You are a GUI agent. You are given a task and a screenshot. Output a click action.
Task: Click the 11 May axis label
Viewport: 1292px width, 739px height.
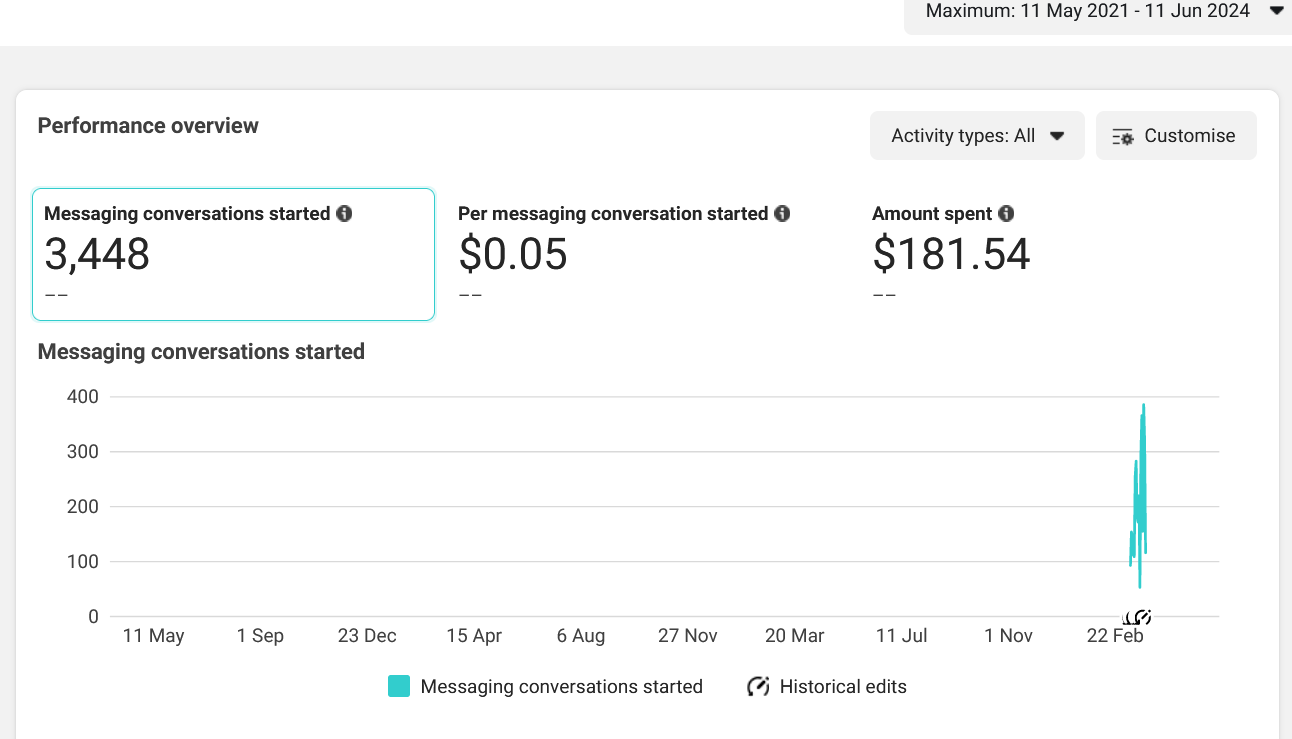coord(153,636)
